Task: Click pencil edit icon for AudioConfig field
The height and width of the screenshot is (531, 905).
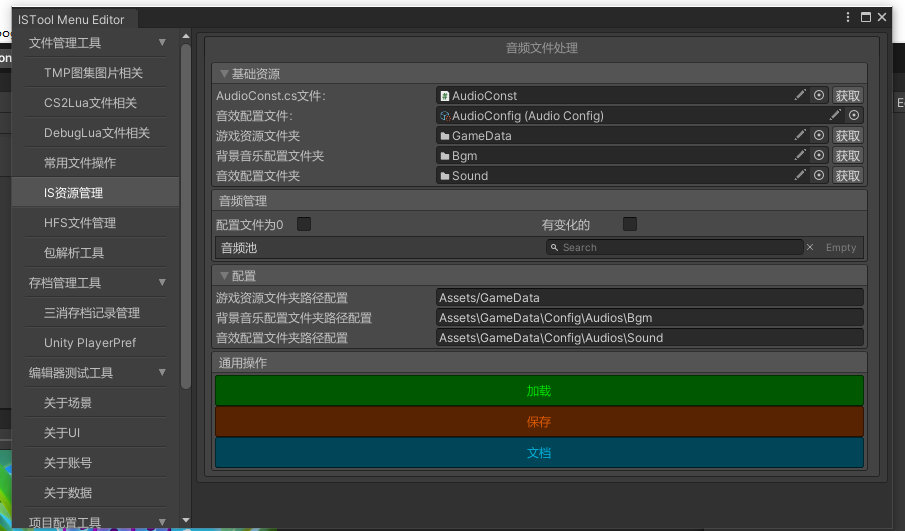Action: pos(835,115)
